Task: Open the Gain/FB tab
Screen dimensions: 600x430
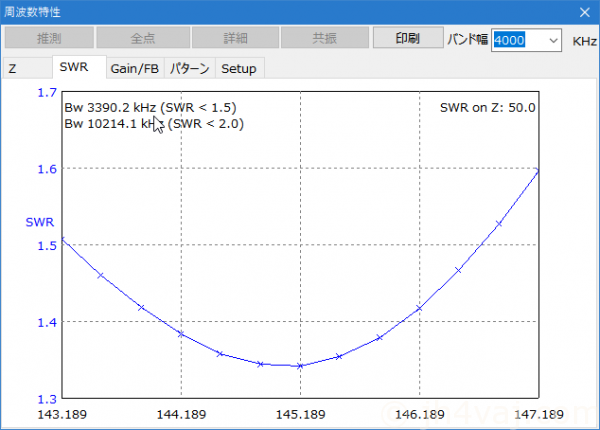Action: point(135,68)
